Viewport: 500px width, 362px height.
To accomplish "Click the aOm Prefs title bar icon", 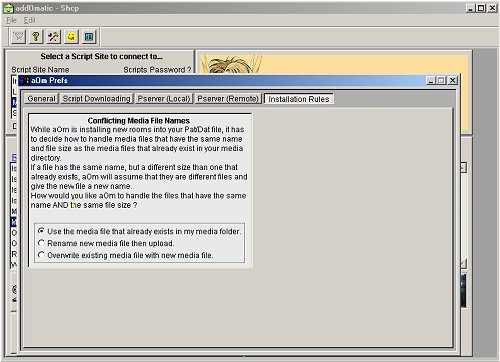I will click(25, 80).
